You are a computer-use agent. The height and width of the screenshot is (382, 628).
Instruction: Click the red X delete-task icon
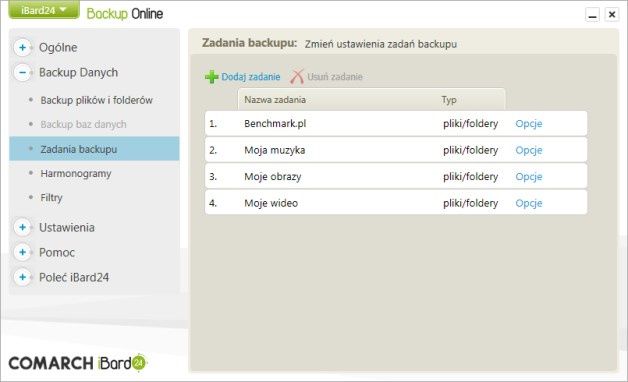tap(297, 76)
